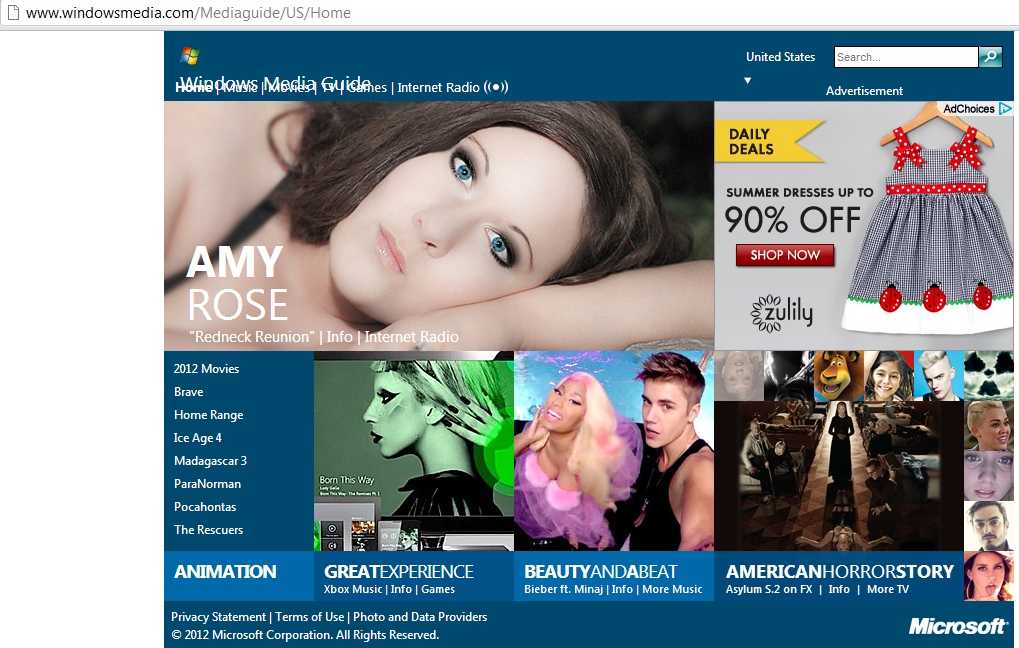Open the Terms of Use link
Image resolution: width=1019 pixels, height=648 pixels.
pyautogui.click(x=309, y=617)
